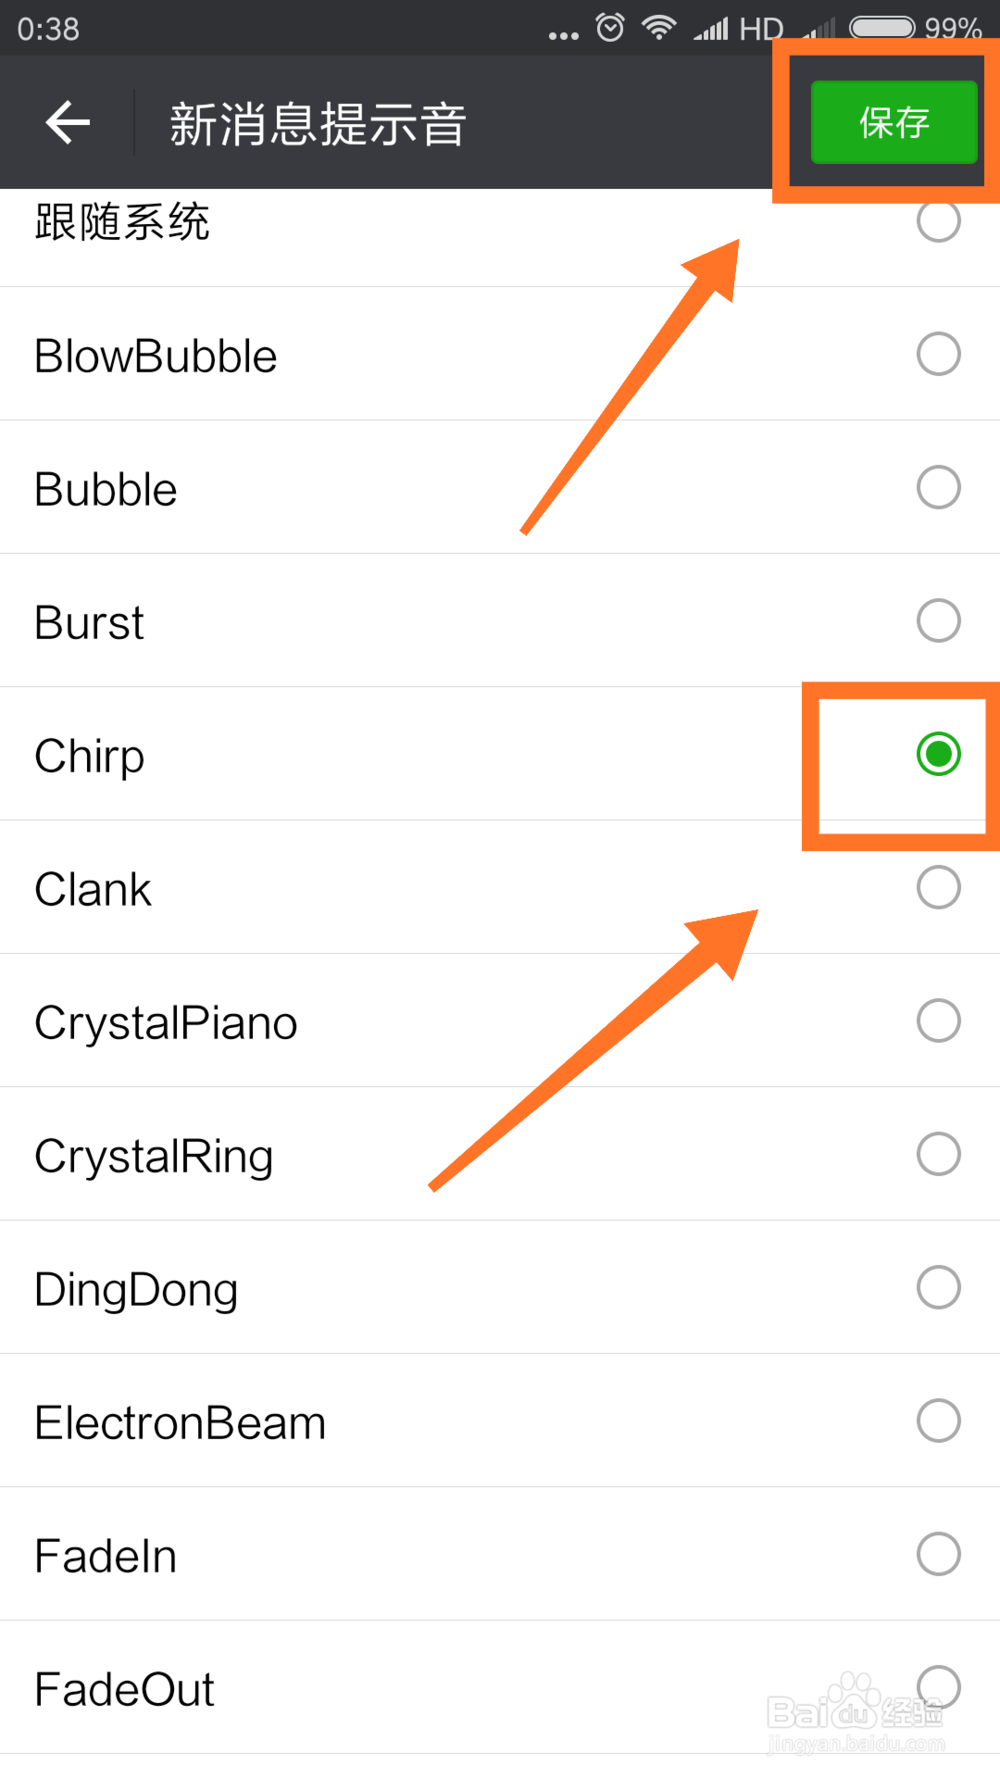The image size is (1000, 1778).
Task: Tap the DingDong list entry label
Action: [136, 1289]
